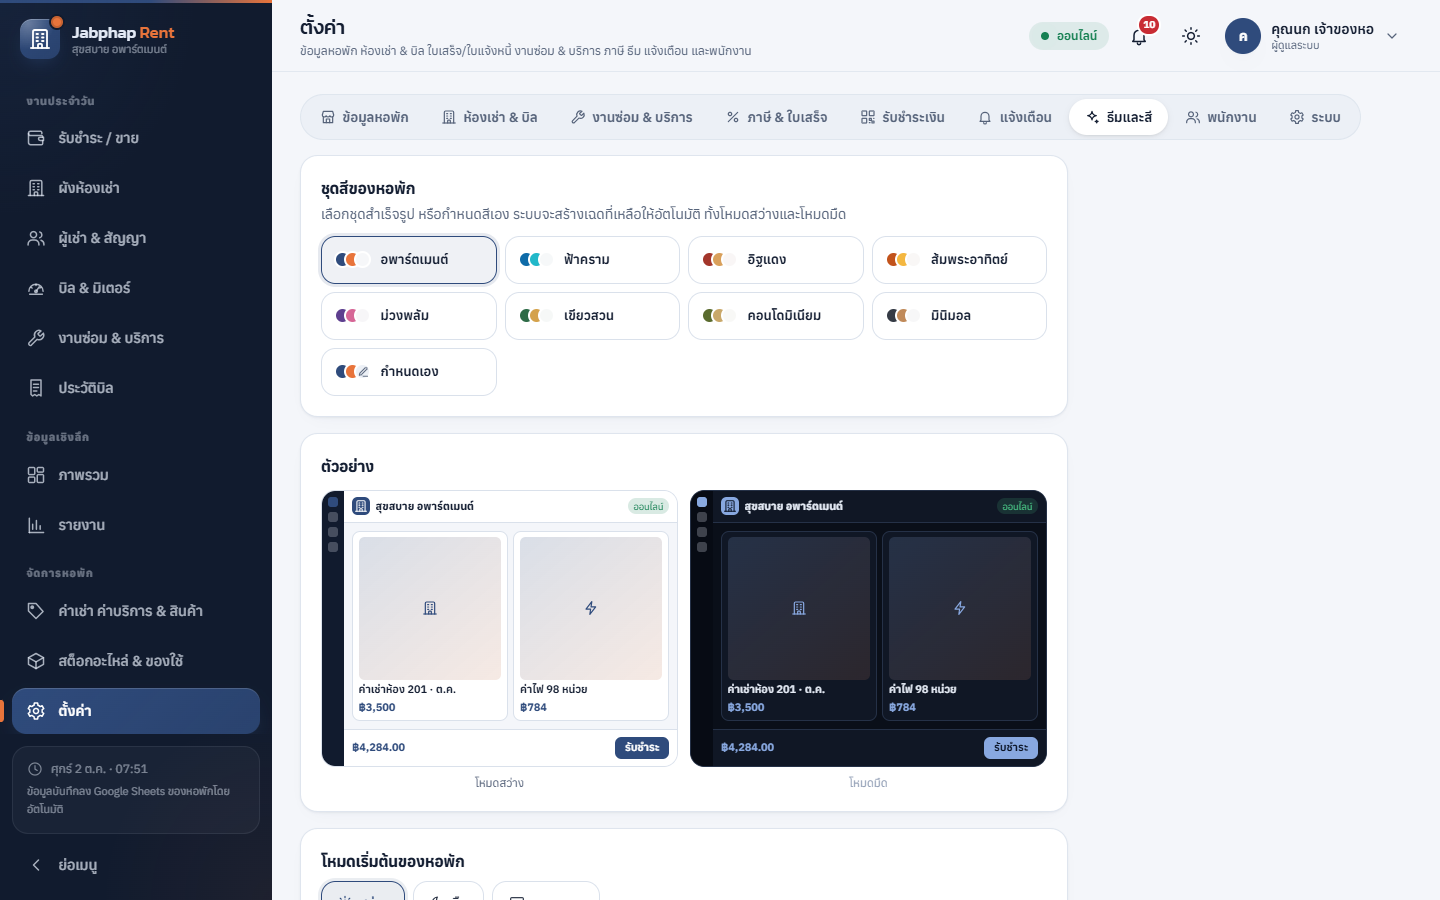Select the อพาร์ตเมนต์ color theme preset

click(409, 260)
